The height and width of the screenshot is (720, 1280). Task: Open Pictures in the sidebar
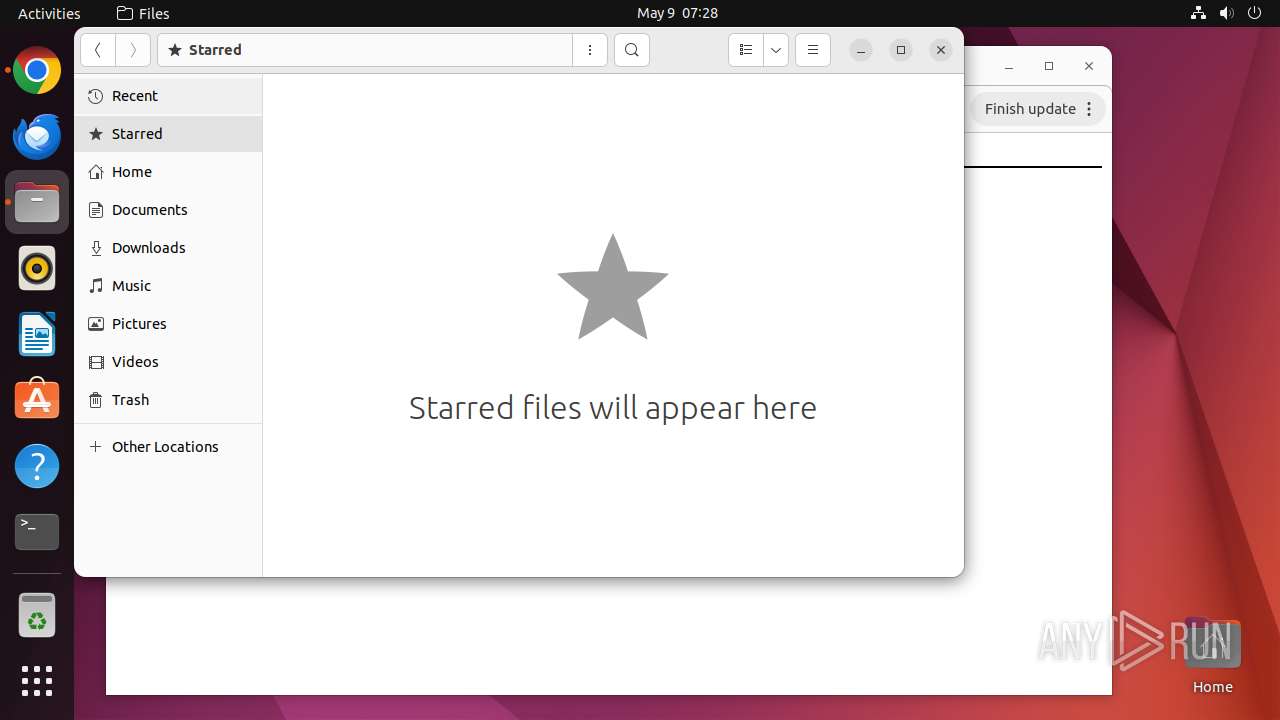(x=168, y=324)
